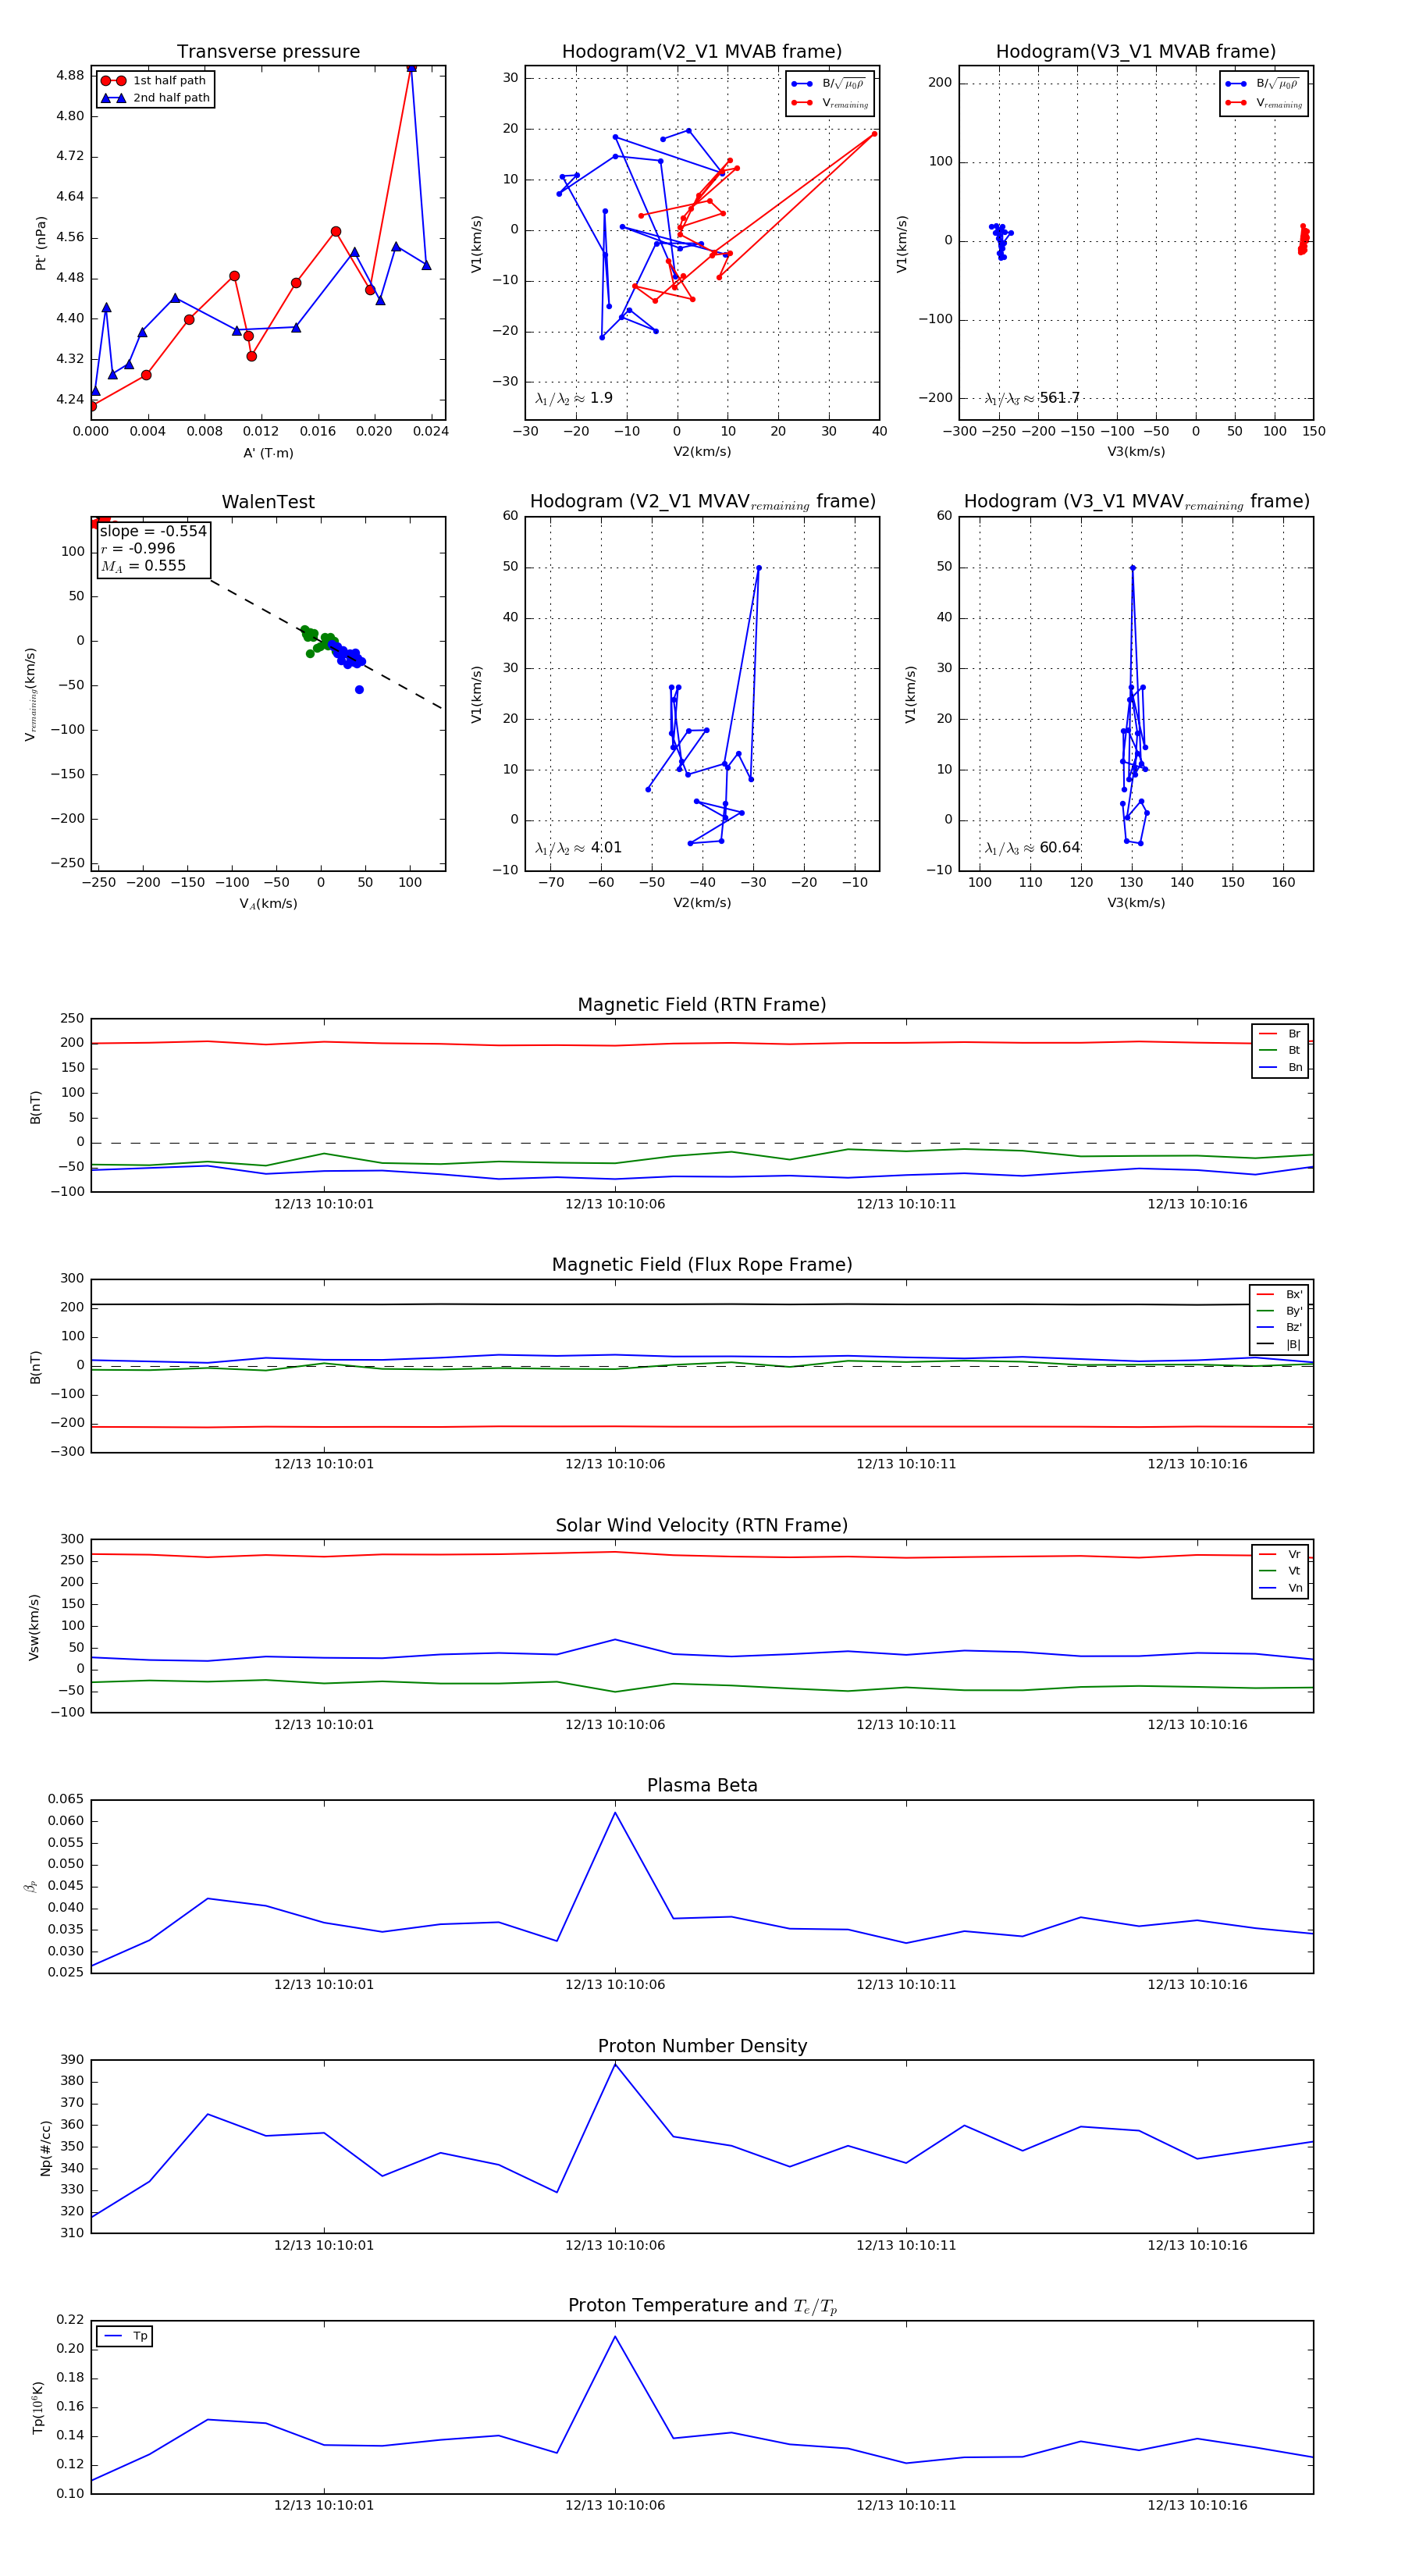Click the eigenvalue ratio label '≈ 4.01'
The image size is (1405, 2576).
[578, 848]
